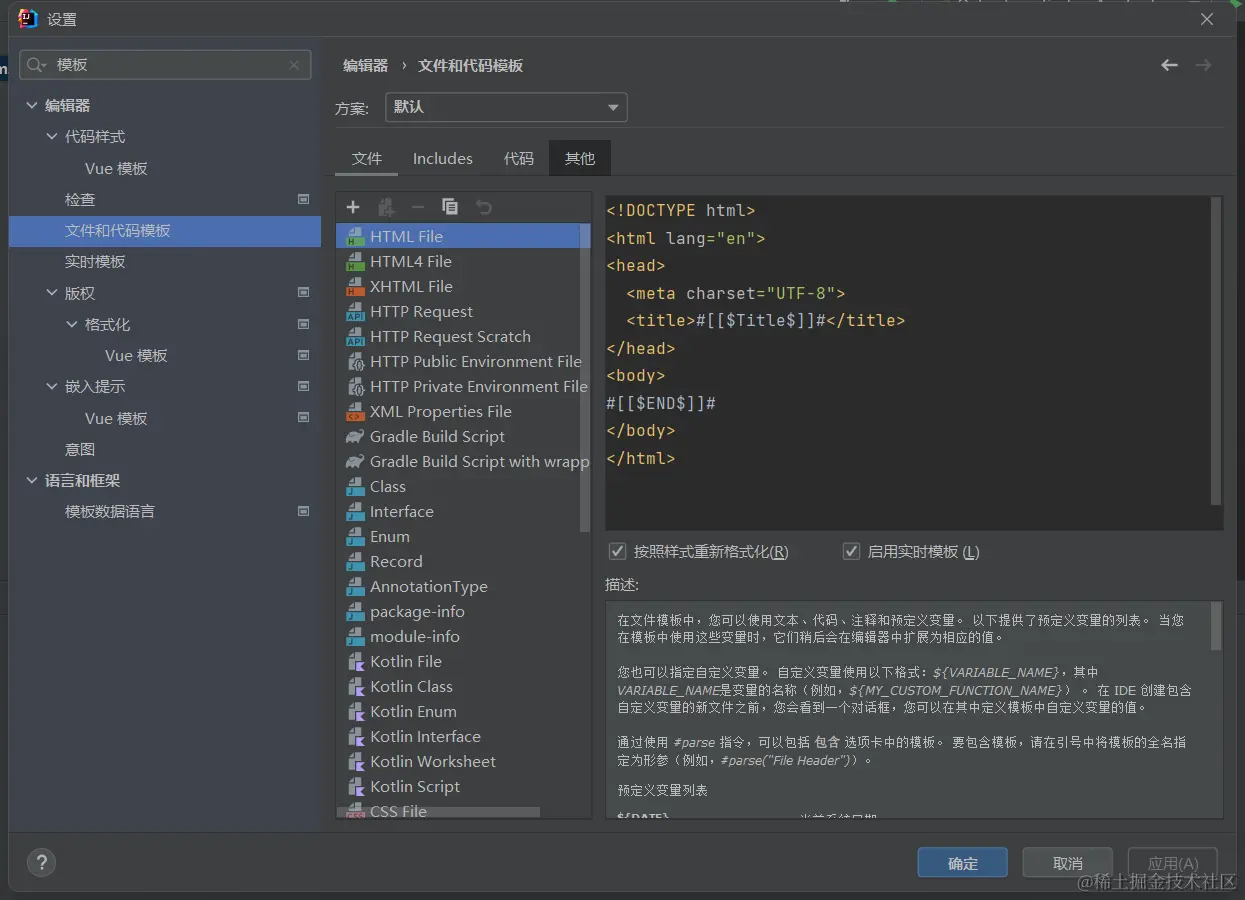Select module-info template row

(x=463, y=637)
